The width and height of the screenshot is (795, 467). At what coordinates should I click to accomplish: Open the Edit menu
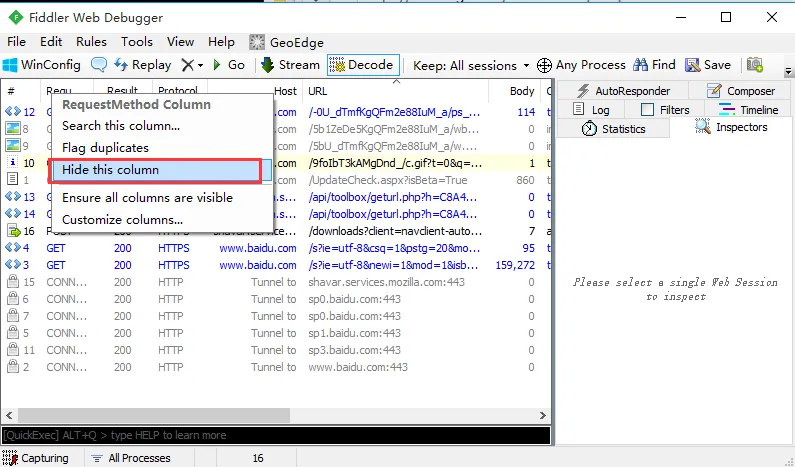pos(51,42)
